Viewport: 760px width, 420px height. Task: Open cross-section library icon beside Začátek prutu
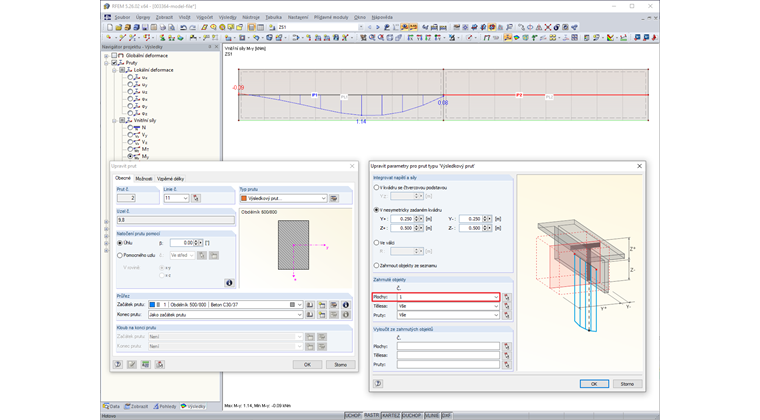(x=310, y=305)
